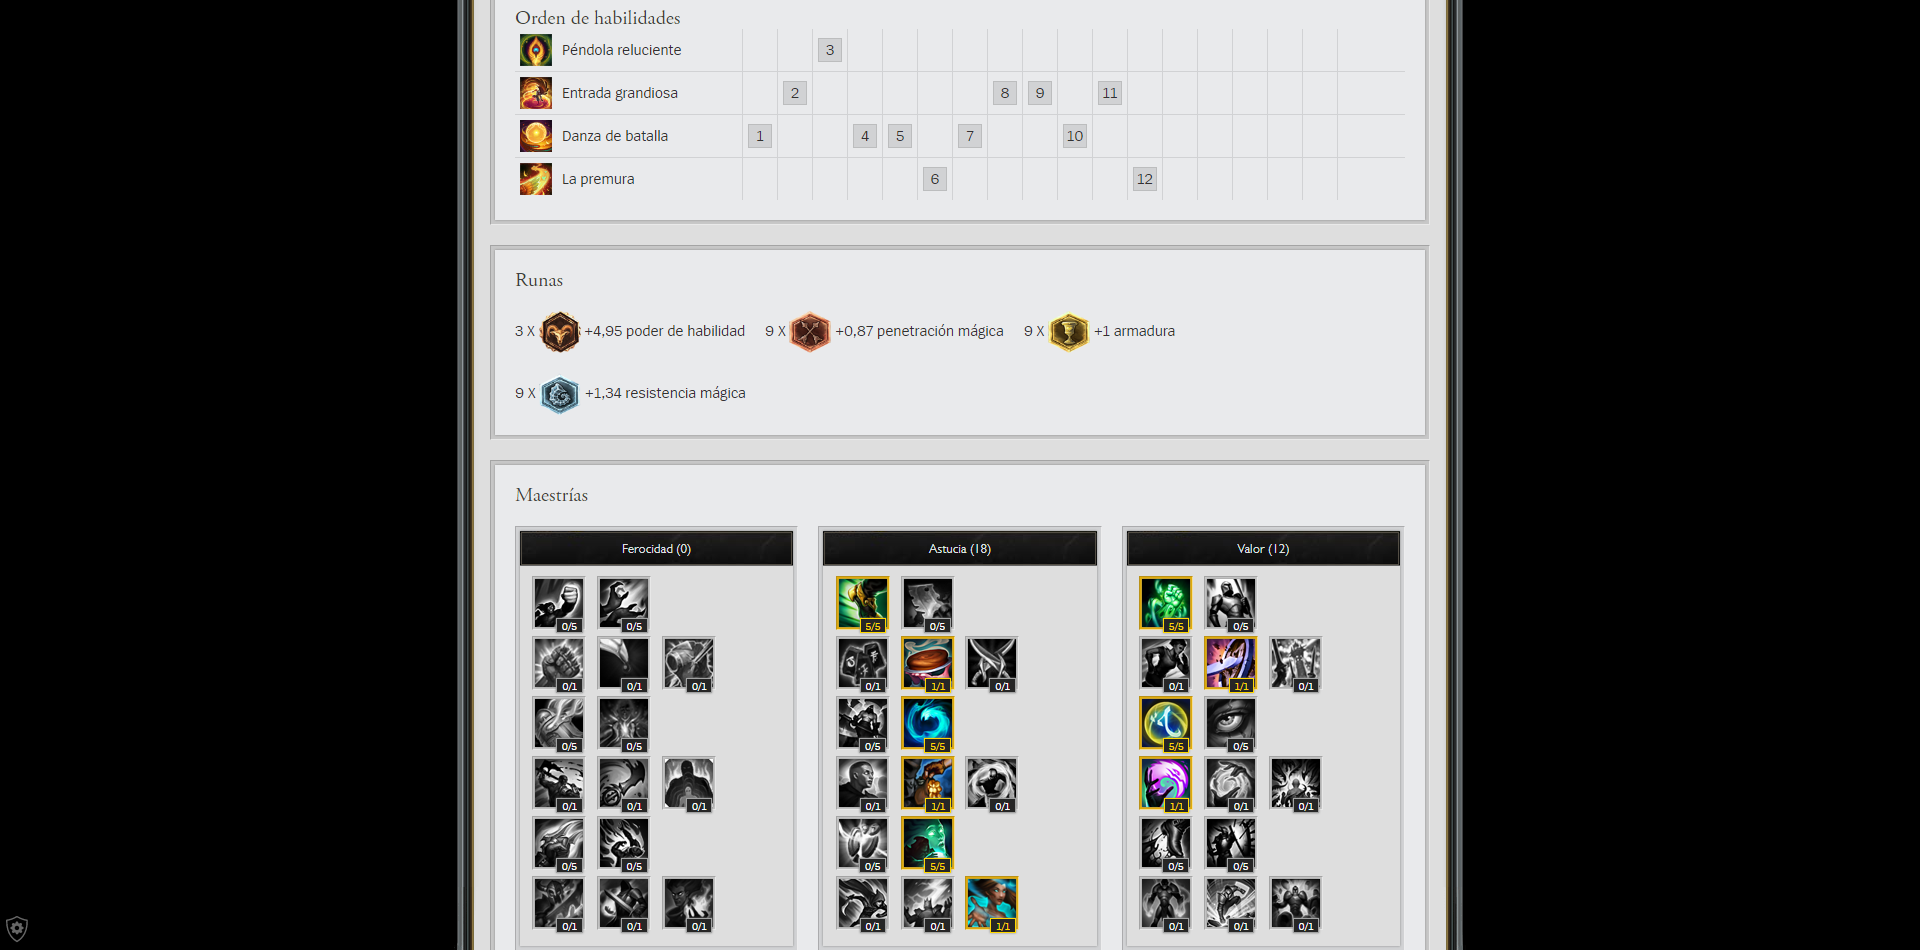Image resolution: width=1920 pixels, height=950 pixels.
Task: Click the shield gear icon in corner
Action: [17, 928]
